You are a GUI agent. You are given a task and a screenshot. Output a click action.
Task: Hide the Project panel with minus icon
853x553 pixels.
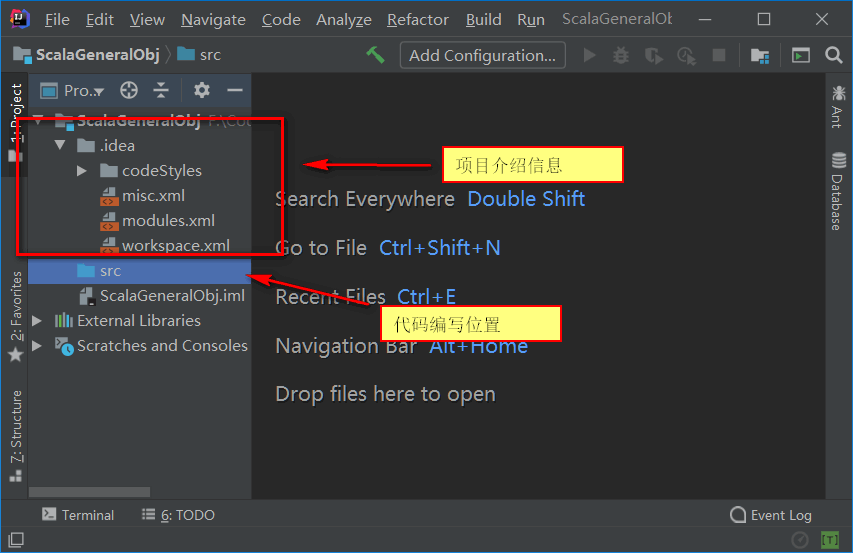[x=234, y=90]
